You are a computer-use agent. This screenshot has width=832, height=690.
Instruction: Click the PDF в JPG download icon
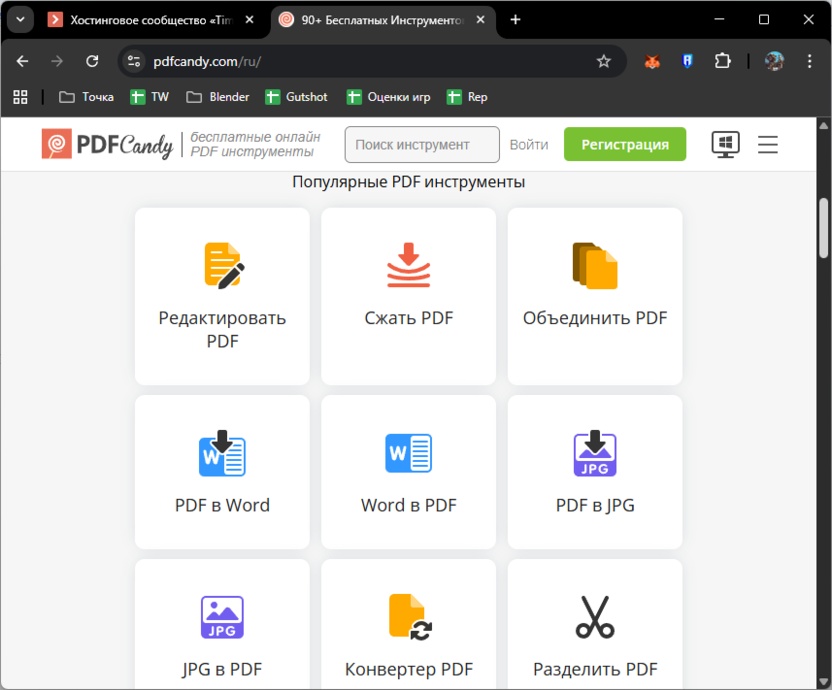(x=594, y=453)
